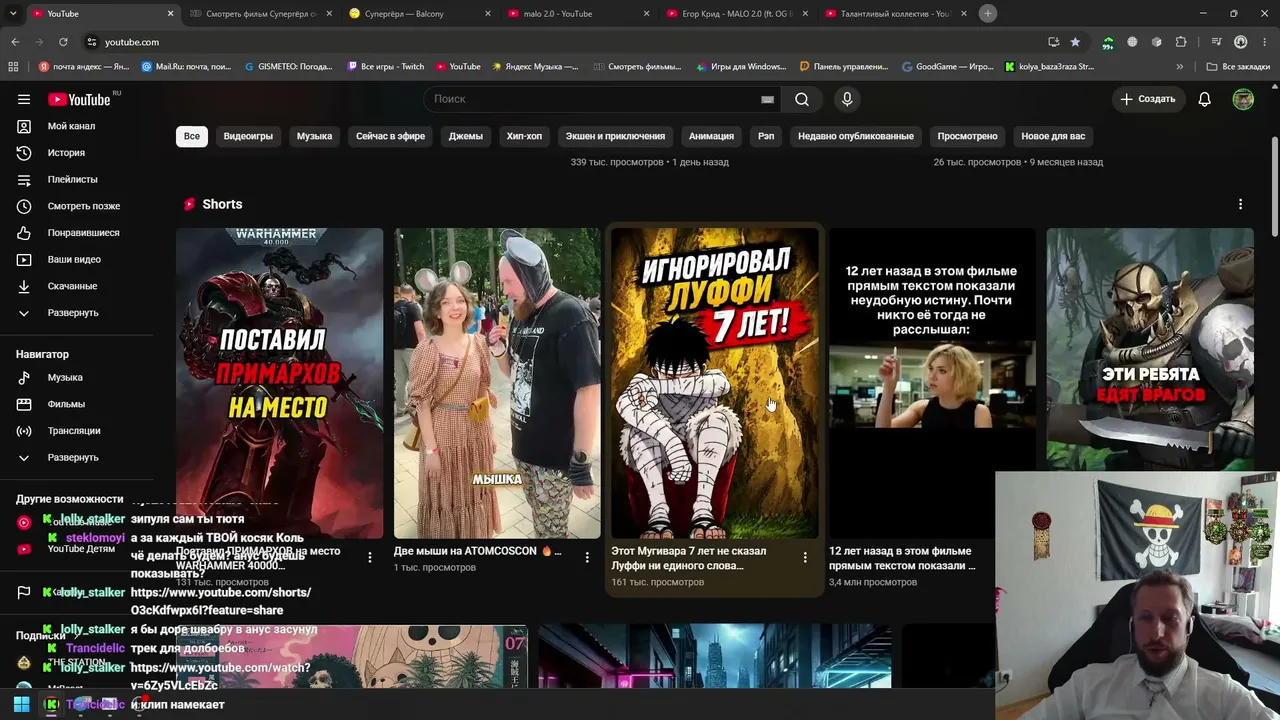Open Мой канал in the sidebar
The image size is (1280, 720).
[x=71, y=126]
